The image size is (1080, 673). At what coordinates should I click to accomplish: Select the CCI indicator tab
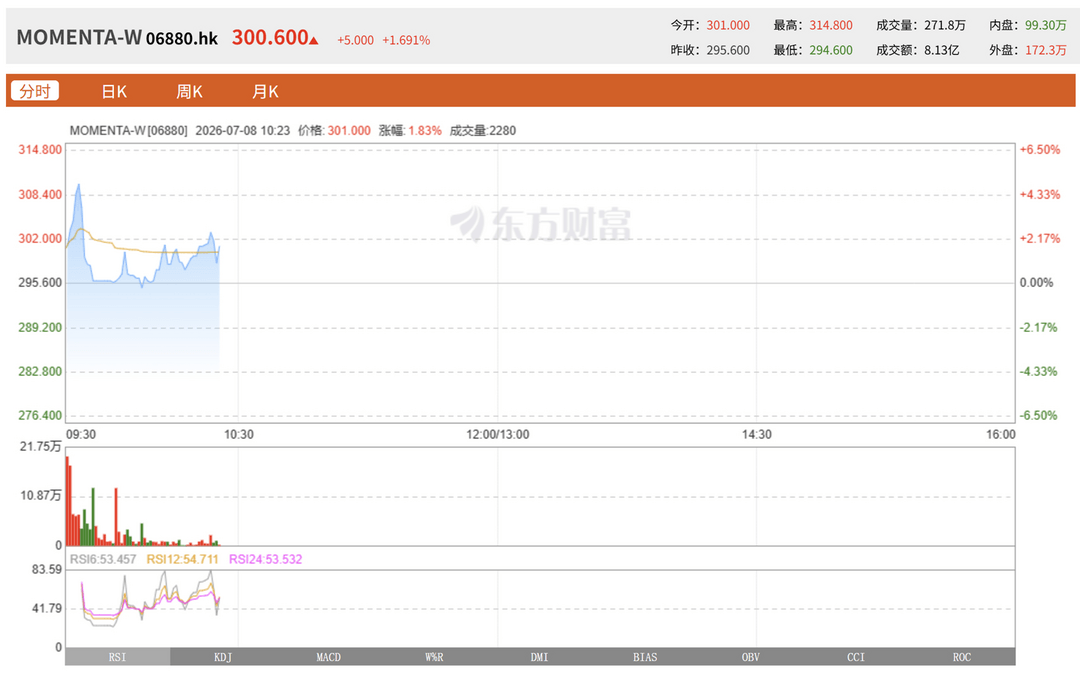point(855,657)
